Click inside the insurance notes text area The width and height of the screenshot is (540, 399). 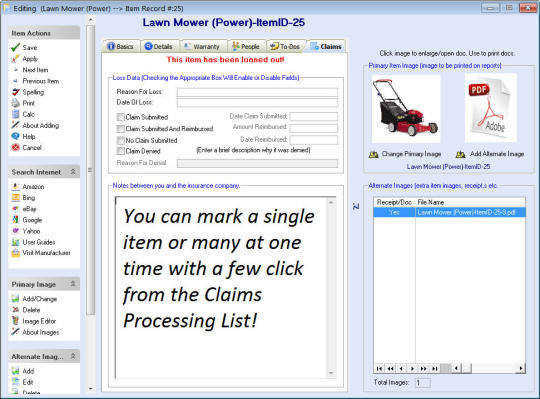point(221,287)
